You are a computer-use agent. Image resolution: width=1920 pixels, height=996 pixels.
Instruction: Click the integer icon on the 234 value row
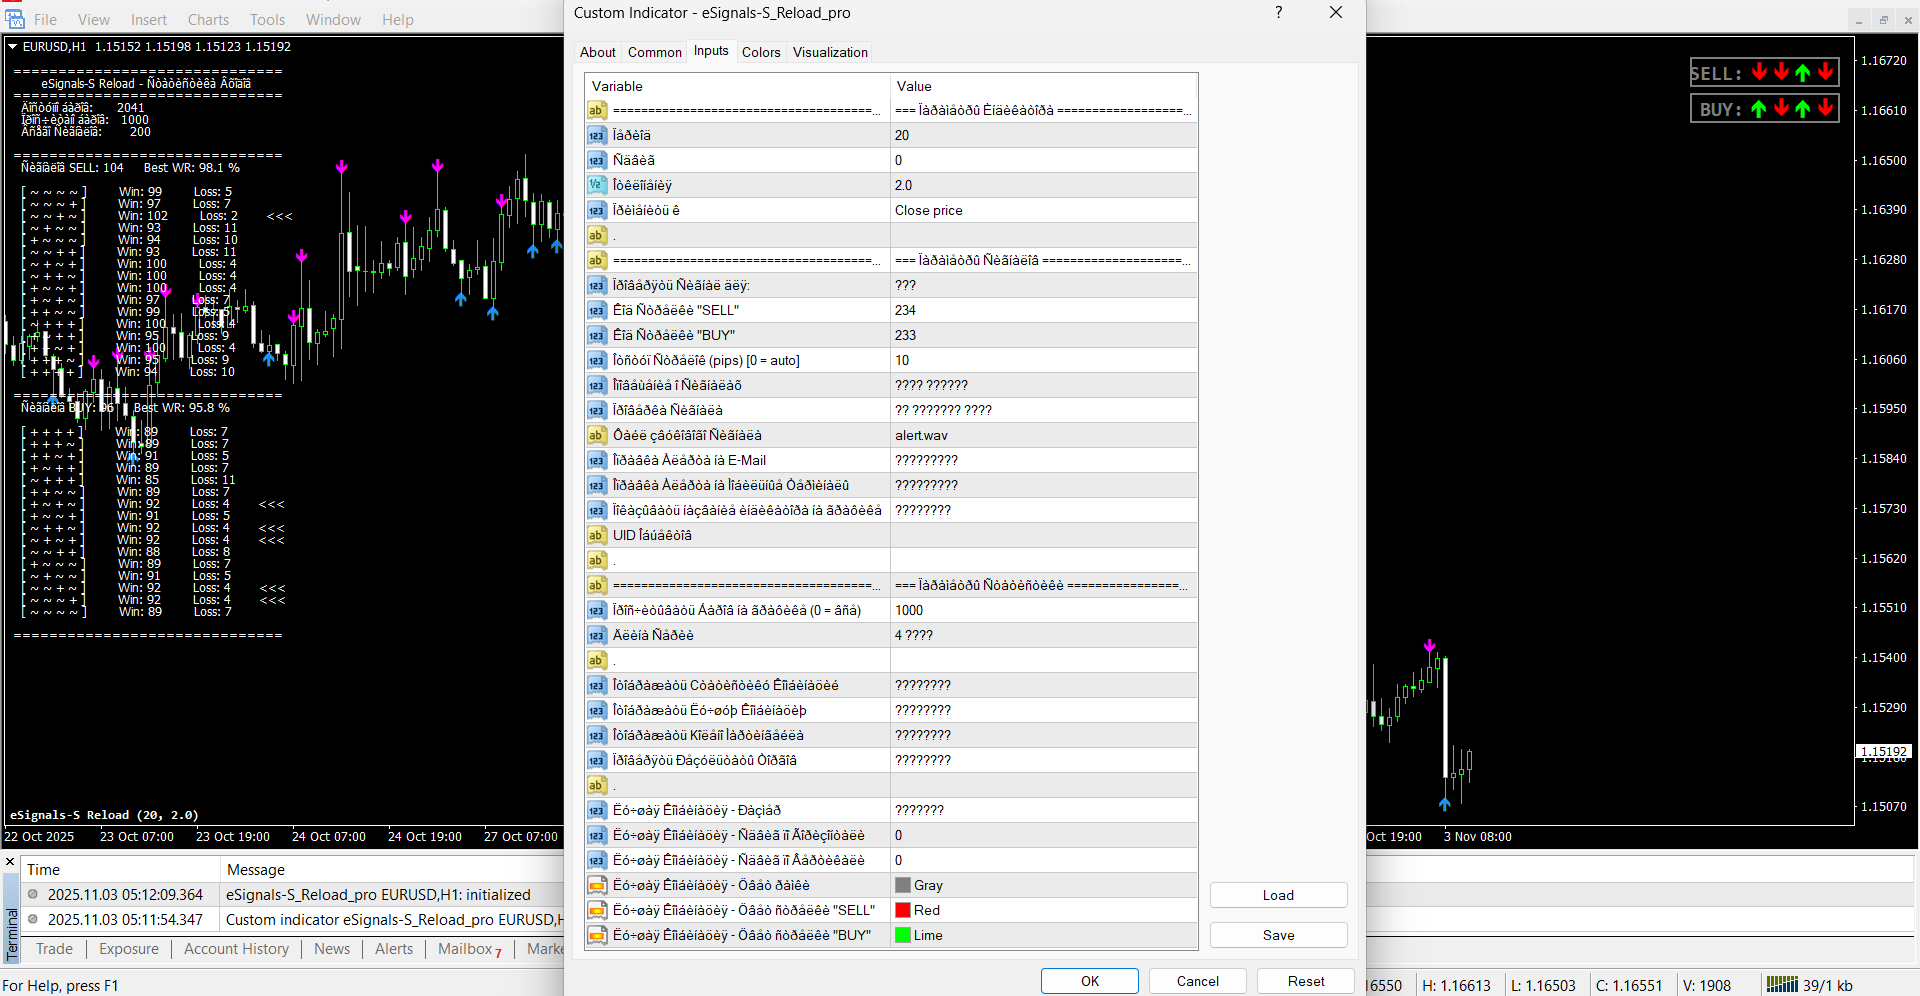[x=596, y=310]
